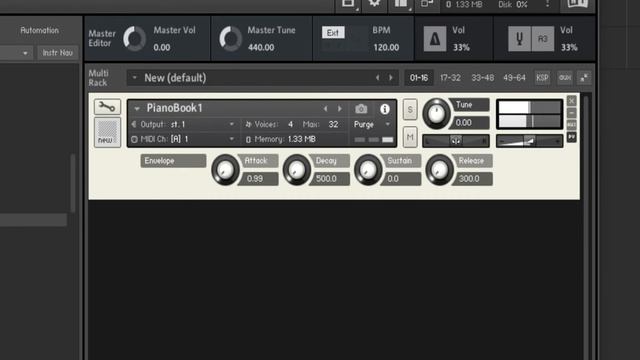The image size is (640, 360).
Task: Open the Automation tab
Action: pyautogui.click(x=40, y=30)
